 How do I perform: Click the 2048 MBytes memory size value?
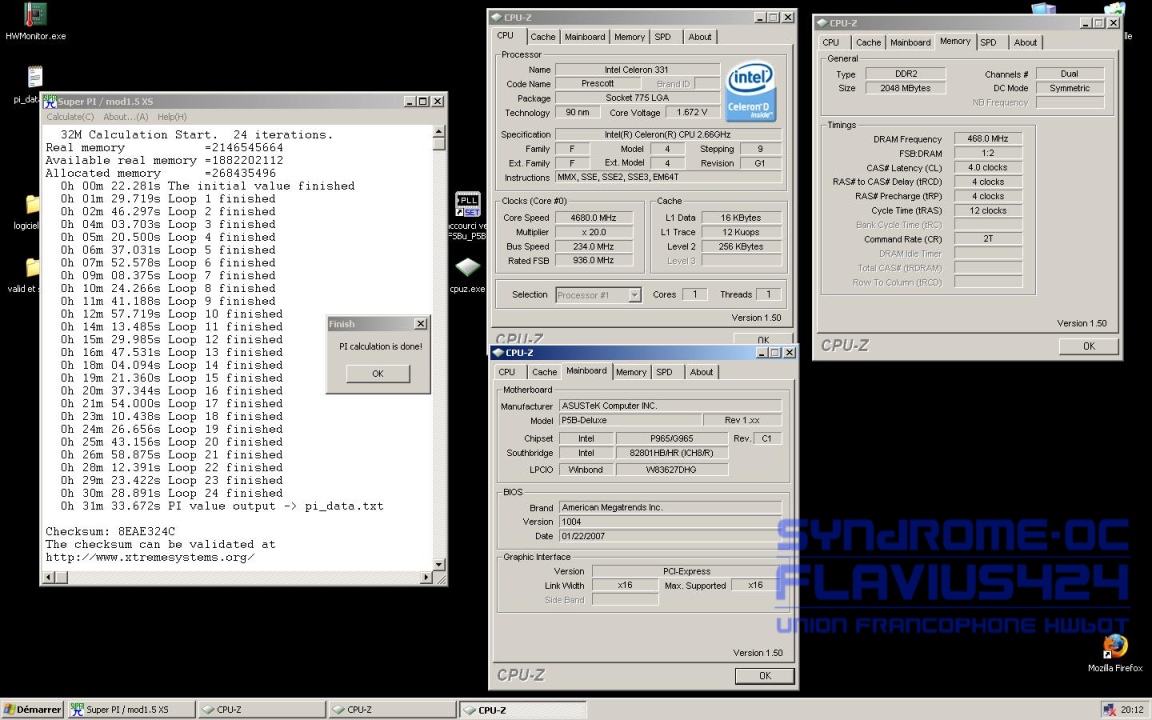pyautogui.click(x=905, y=87)
